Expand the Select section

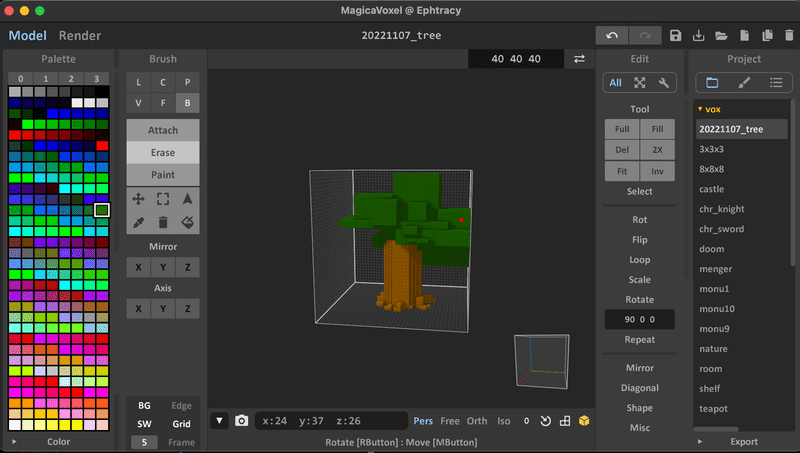pyautogui.click(x=639, y=191)
